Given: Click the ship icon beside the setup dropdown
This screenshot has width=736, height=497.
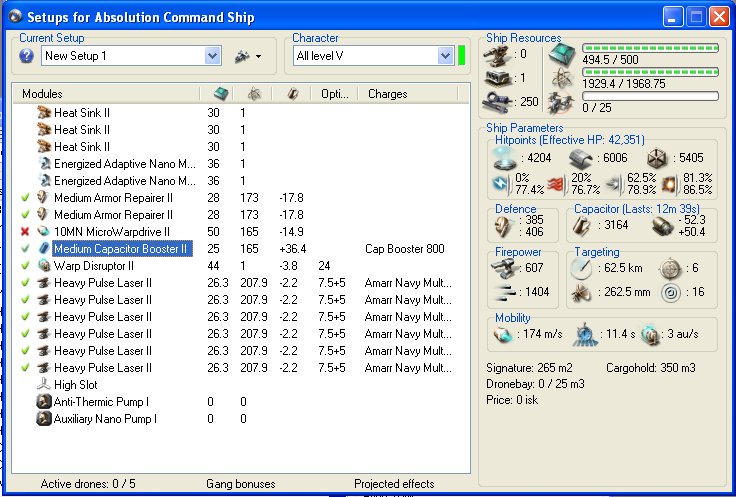Looking at the screenshot, I should coord(241,56).
